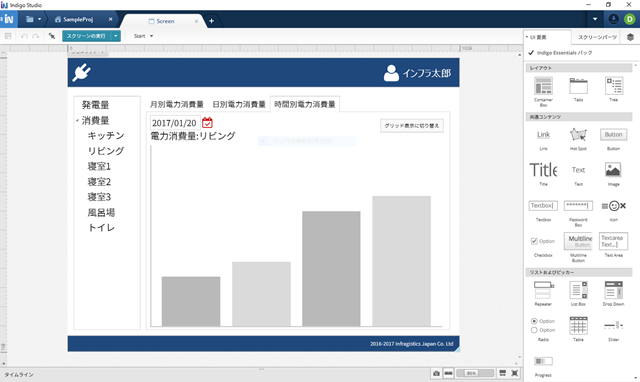The image size is (640, 382).
Task: Select the Container Box element
Action: 543,91
